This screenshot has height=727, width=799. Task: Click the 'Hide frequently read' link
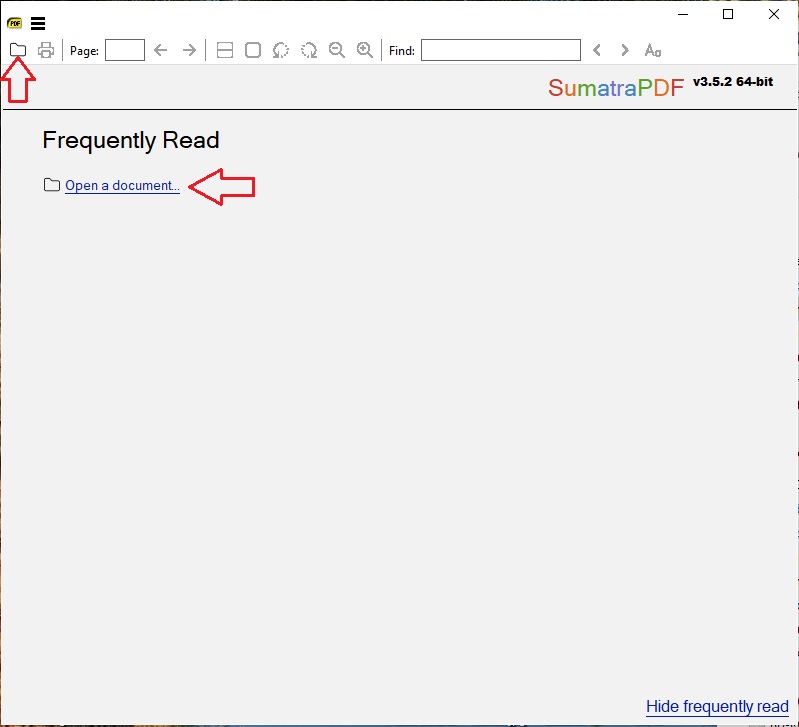pyautogui.click(x=717, y=706)
